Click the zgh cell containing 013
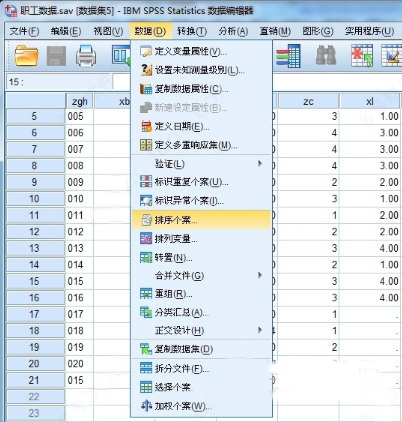This screenshot has width=402, height=422. tap(79, 248)
